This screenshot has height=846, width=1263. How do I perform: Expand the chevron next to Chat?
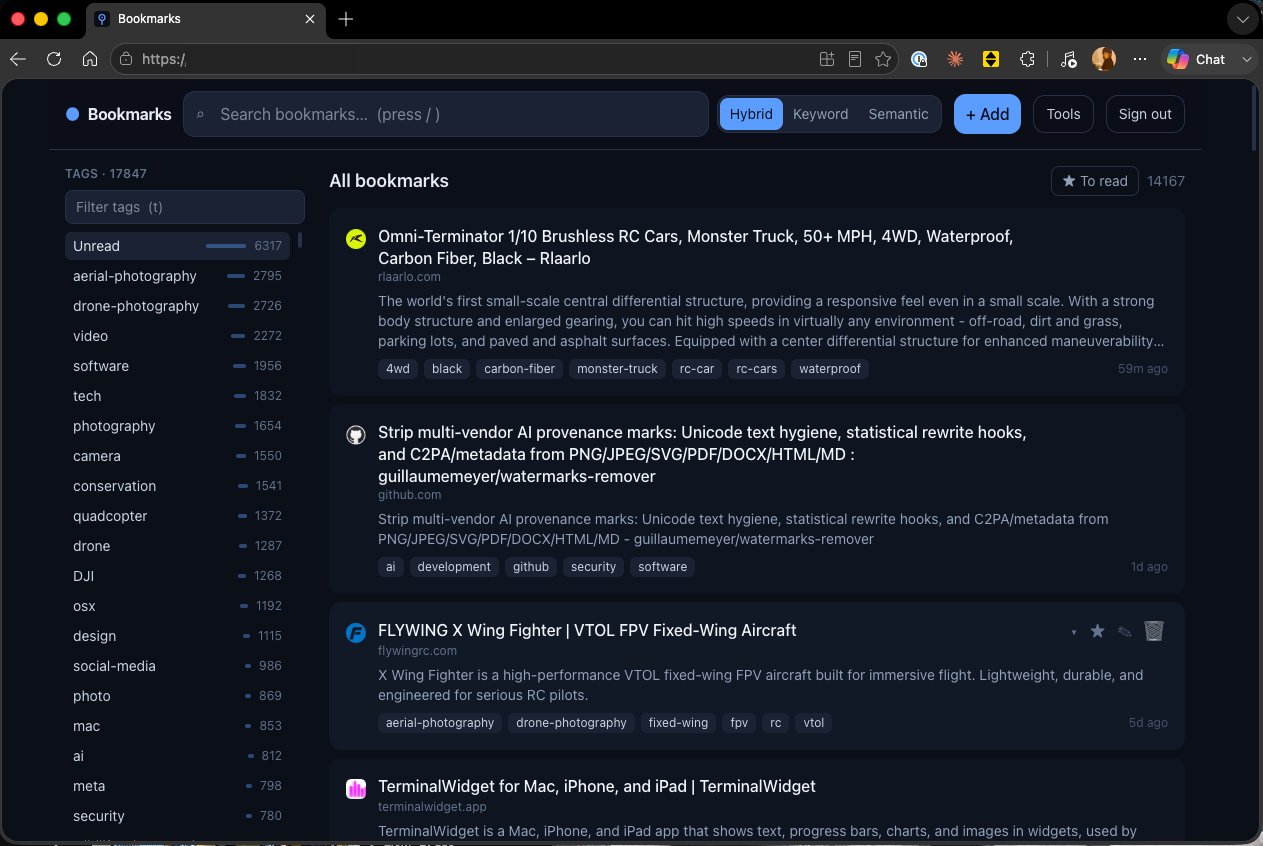click(1246, 59)
